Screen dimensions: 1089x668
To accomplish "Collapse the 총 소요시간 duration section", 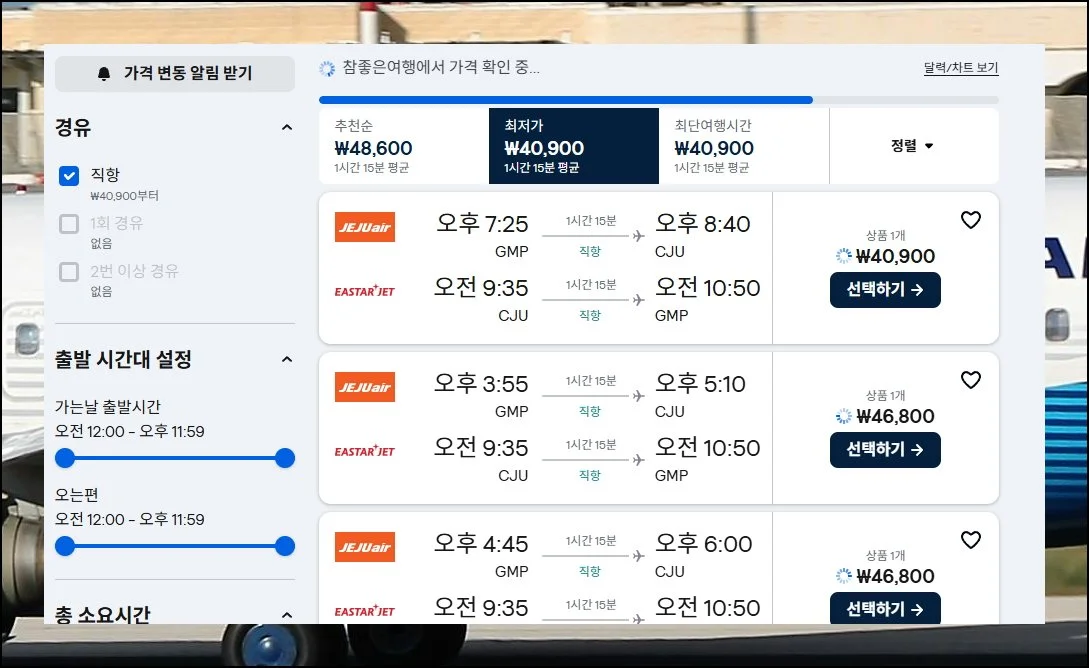I will click(287, 615).
